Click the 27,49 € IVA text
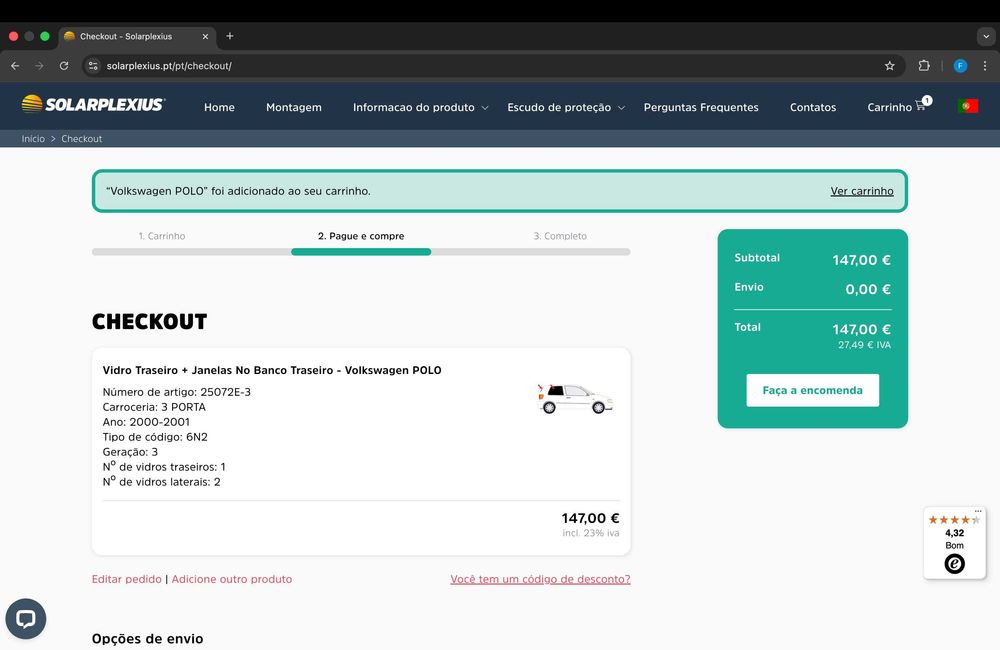The width and height of the screenshot is (1000, 650). pyautogui.click(x=864, y=344)
